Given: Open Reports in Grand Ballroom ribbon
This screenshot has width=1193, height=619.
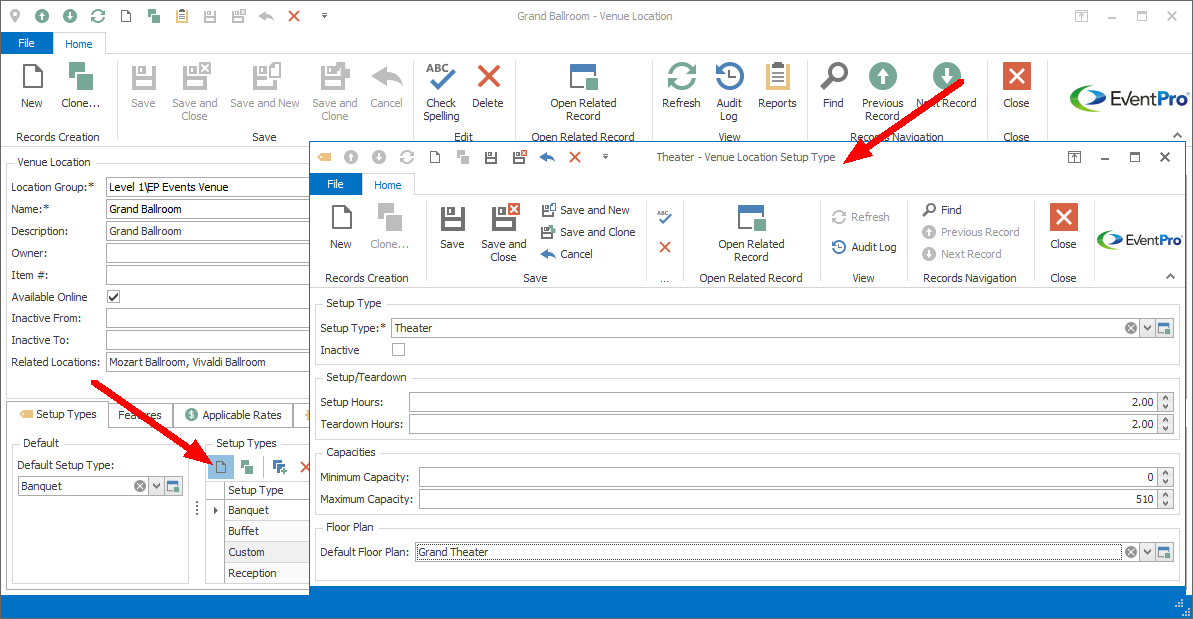Looking at the screenshot, I should [777, 86].
